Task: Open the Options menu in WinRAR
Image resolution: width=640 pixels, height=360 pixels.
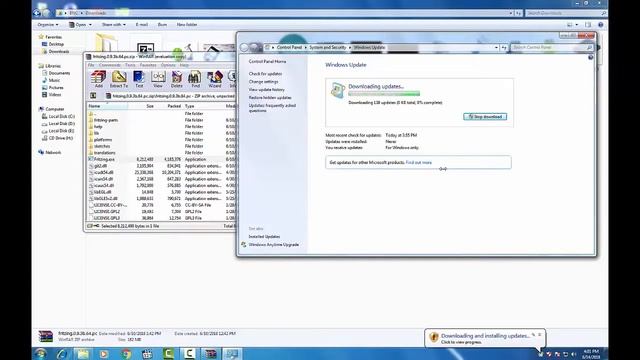Action: point(168,65)
